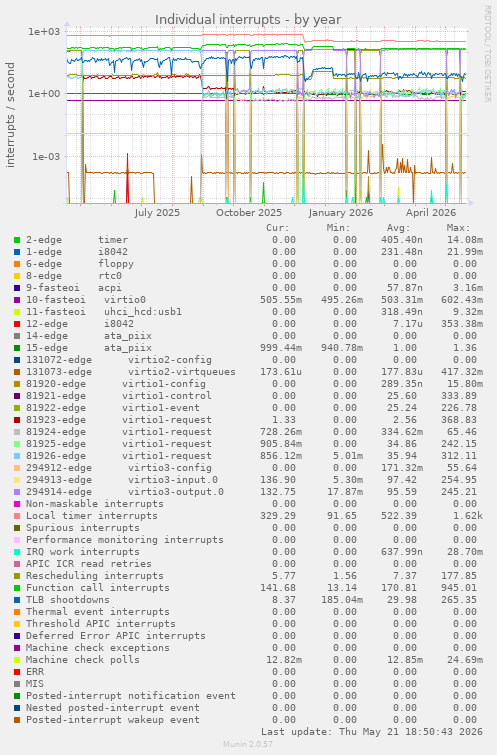Select the purple swatch for 10-fasteoi virtio0
Viewport: 497px width, 755px height.
pyautogui.click(x=17, y=300)
